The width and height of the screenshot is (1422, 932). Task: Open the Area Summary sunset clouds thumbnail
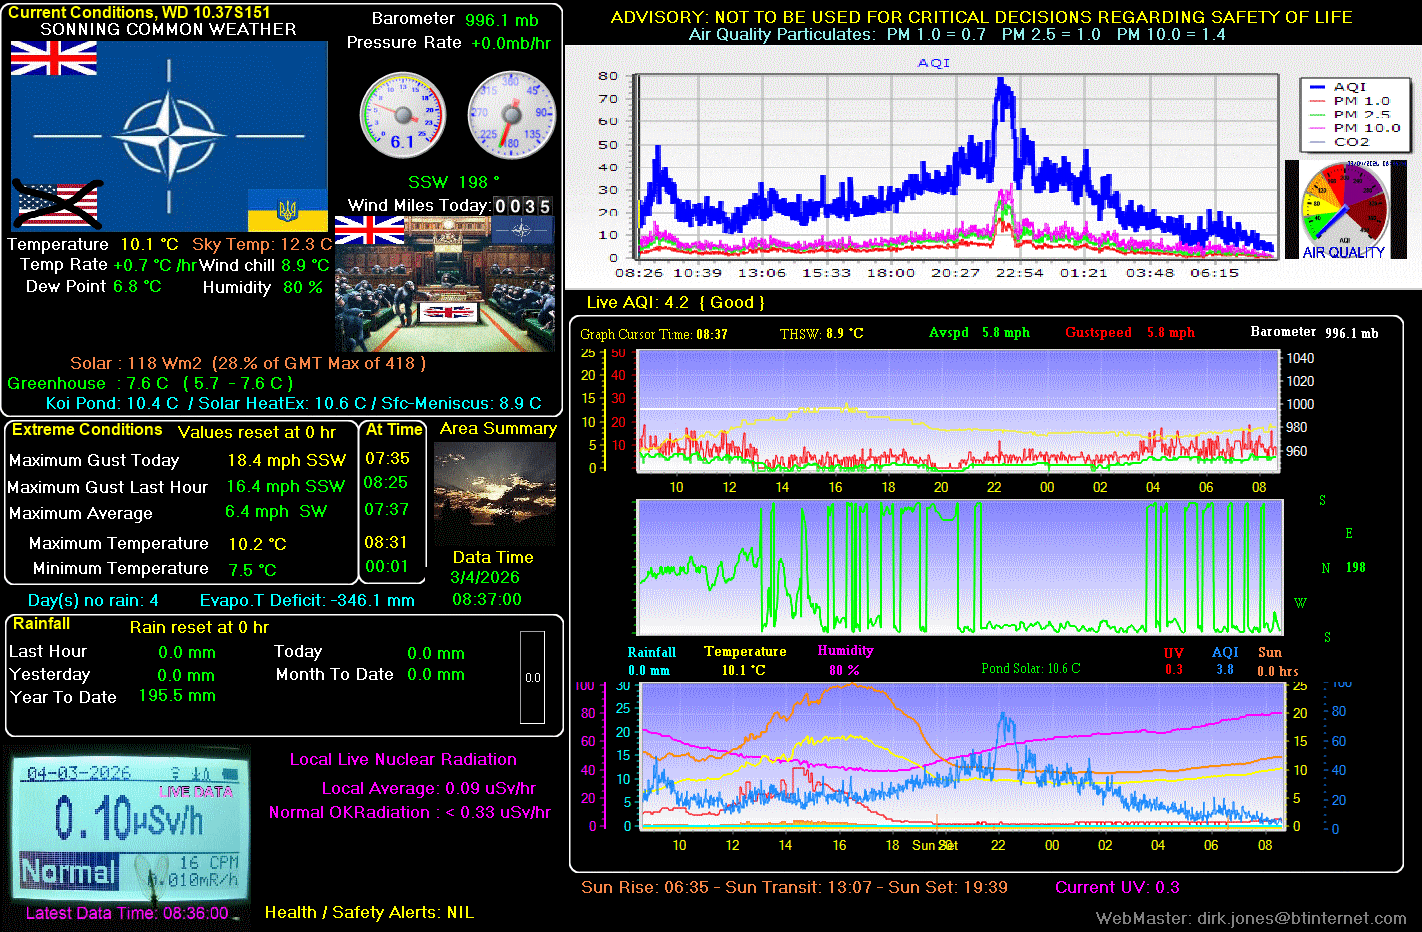click(x=494, y=493)
